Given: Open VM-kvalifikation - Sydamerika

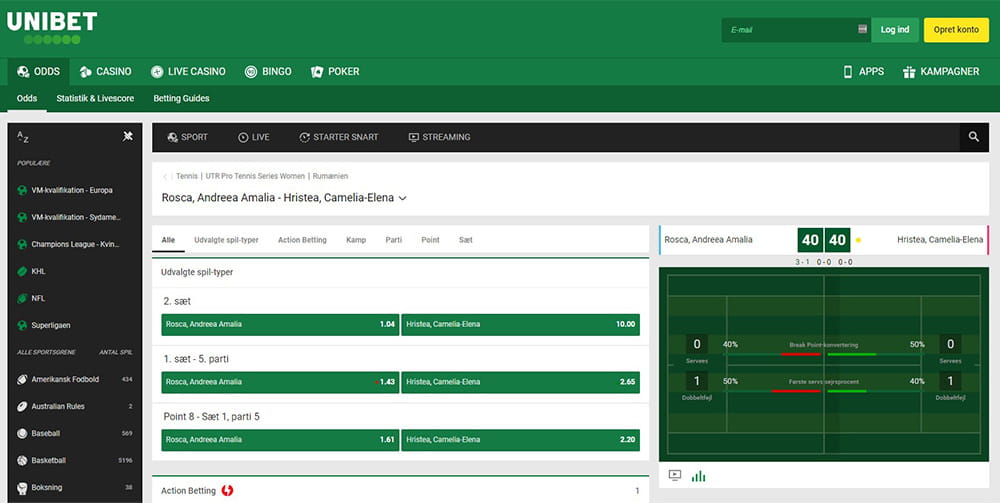Looking at the screenshot, I should [x=75, y=217].
